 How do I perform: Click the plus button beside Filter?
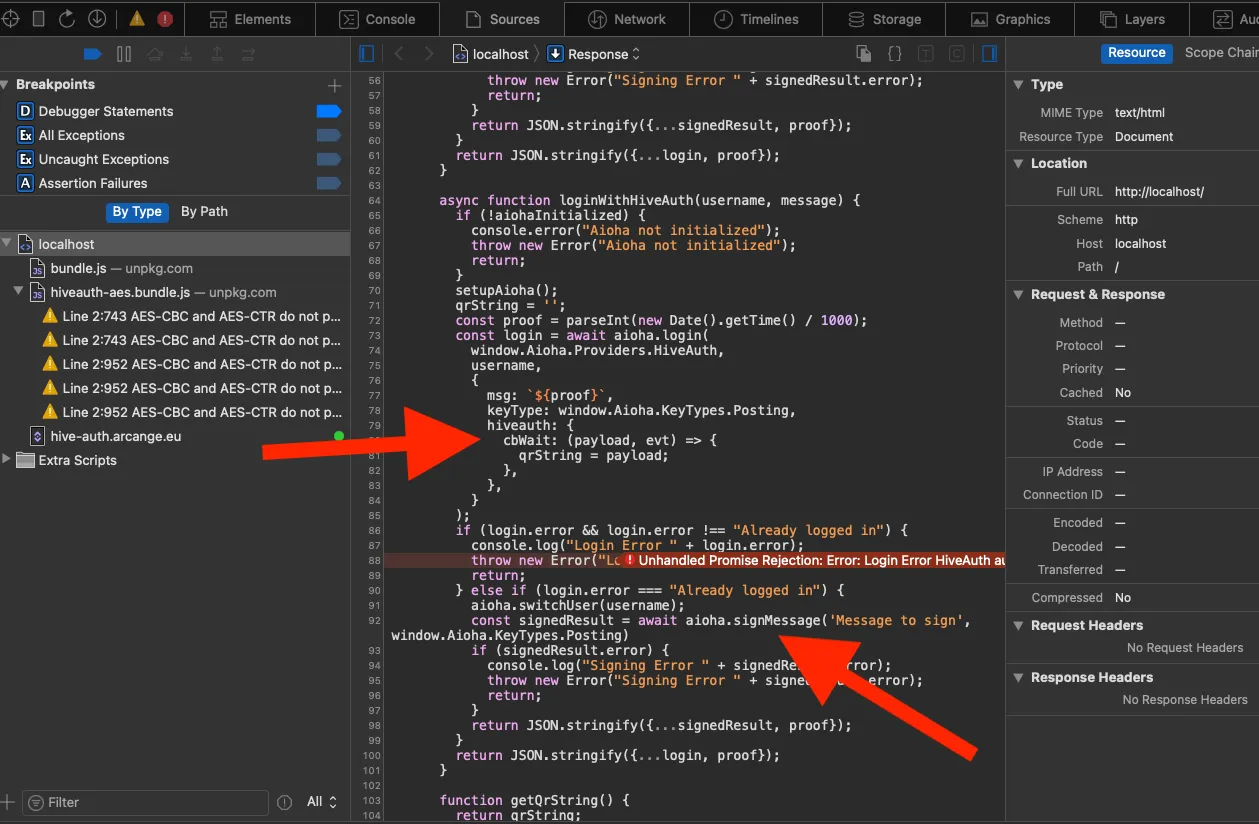[x=8, y=802]
